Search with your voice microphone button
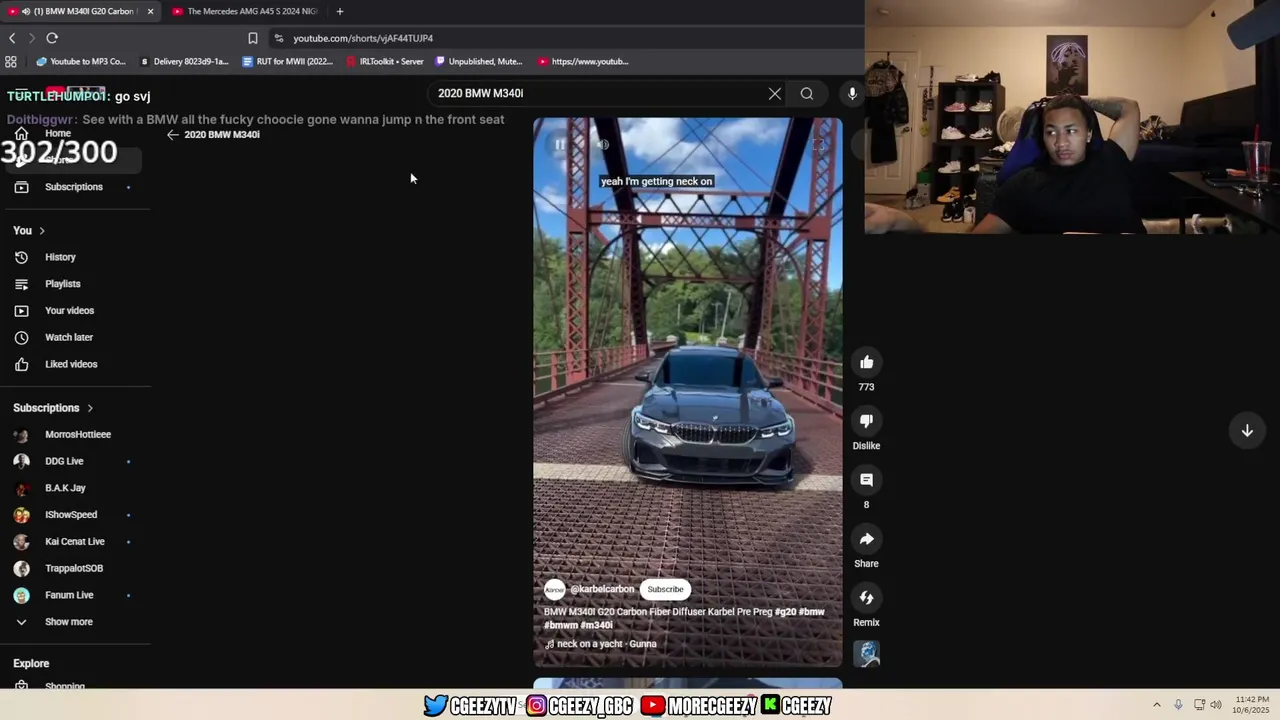This screenshot has height=720, width=1280. click(x=852, y=94)
